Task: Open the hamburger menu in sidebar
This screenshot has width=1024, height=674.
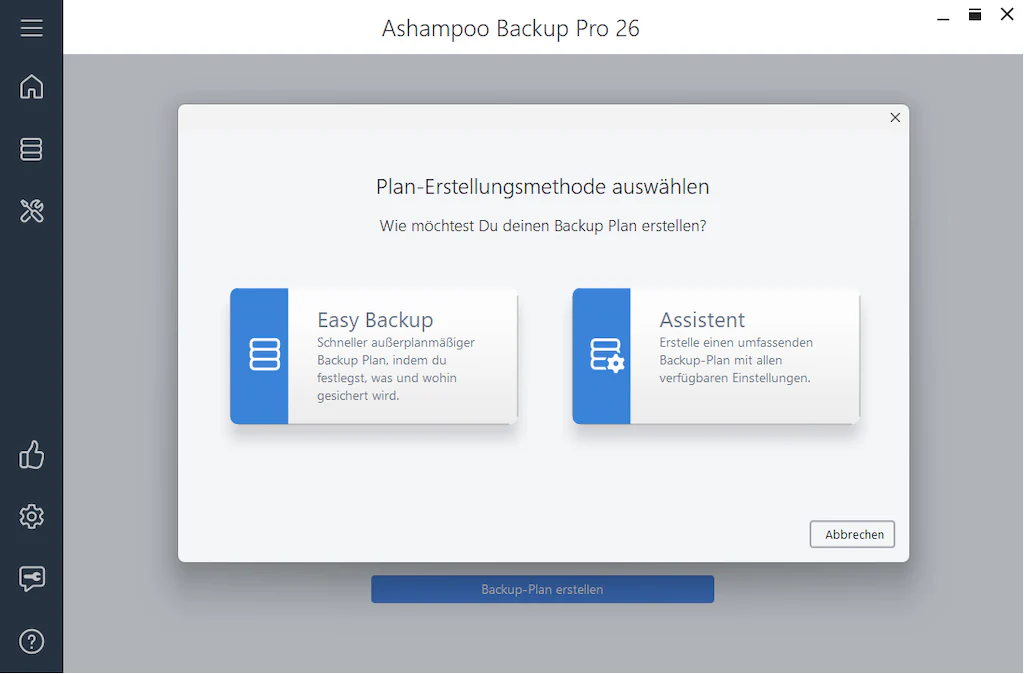Action: pos(31,28)
